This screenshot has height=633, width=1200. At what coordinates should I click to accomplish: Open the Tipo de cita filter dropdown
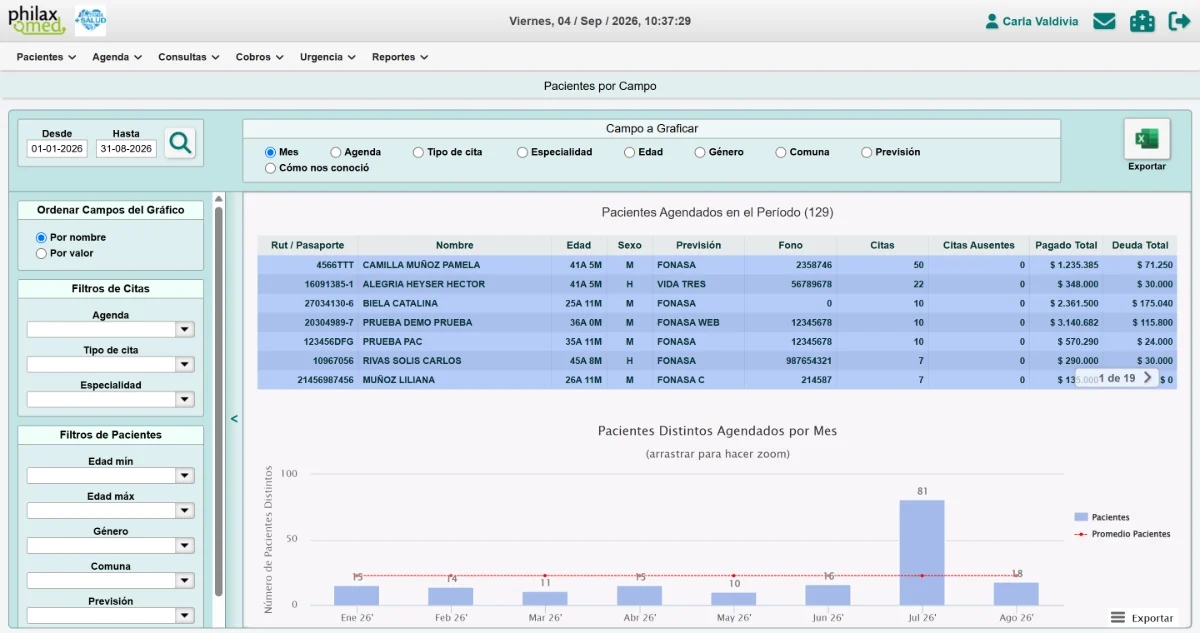pos(110,364)
